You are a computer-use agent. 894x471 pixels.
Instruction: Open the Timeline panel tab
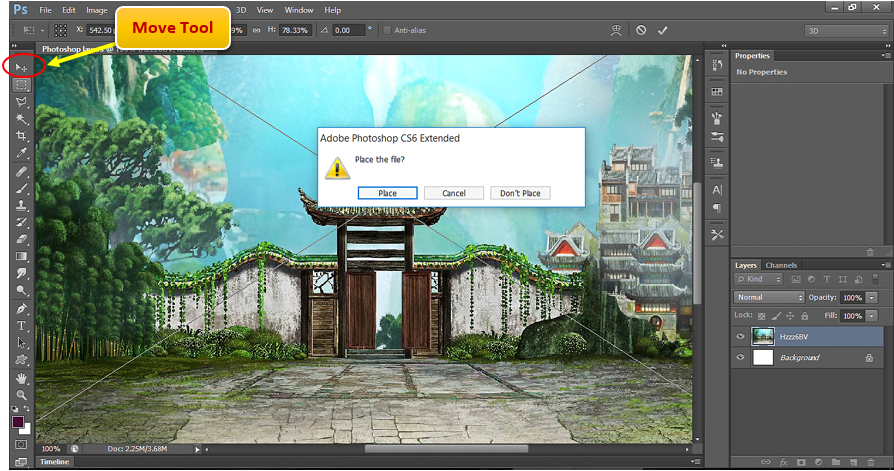[x=55, y=462]
